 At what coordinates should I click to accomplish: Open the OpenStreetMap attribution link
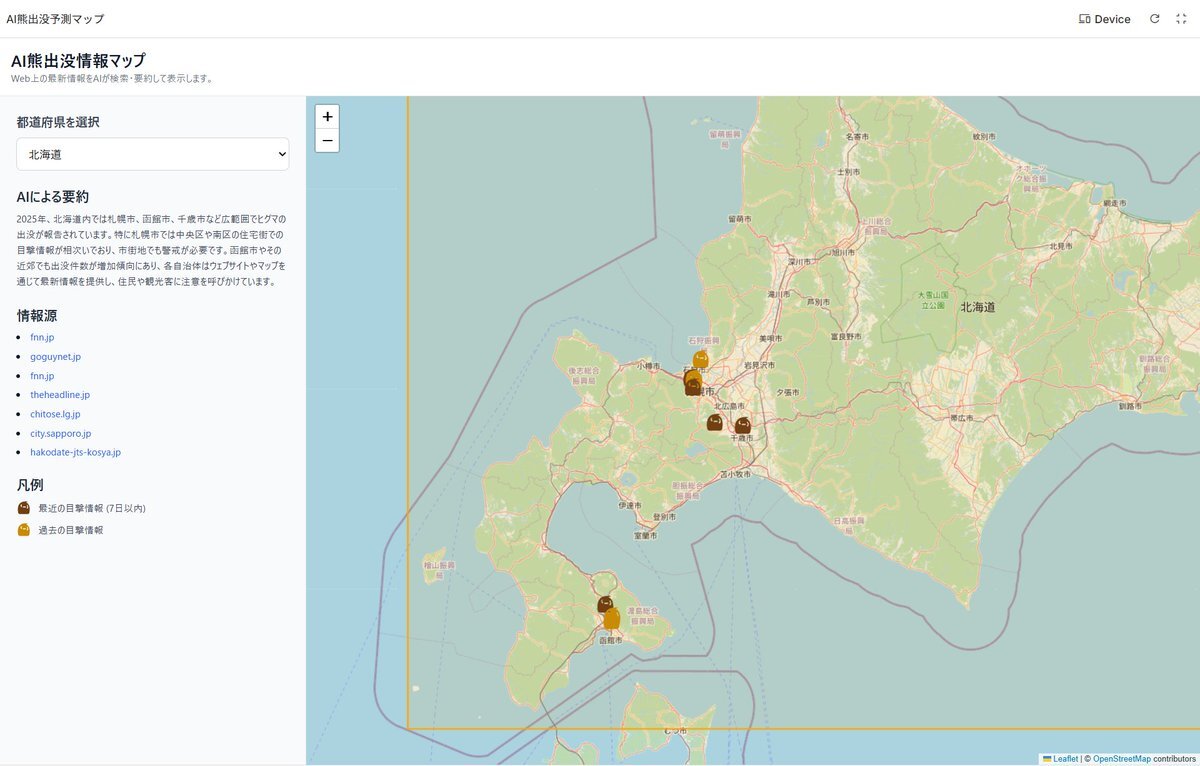(x=1121, y=759)
